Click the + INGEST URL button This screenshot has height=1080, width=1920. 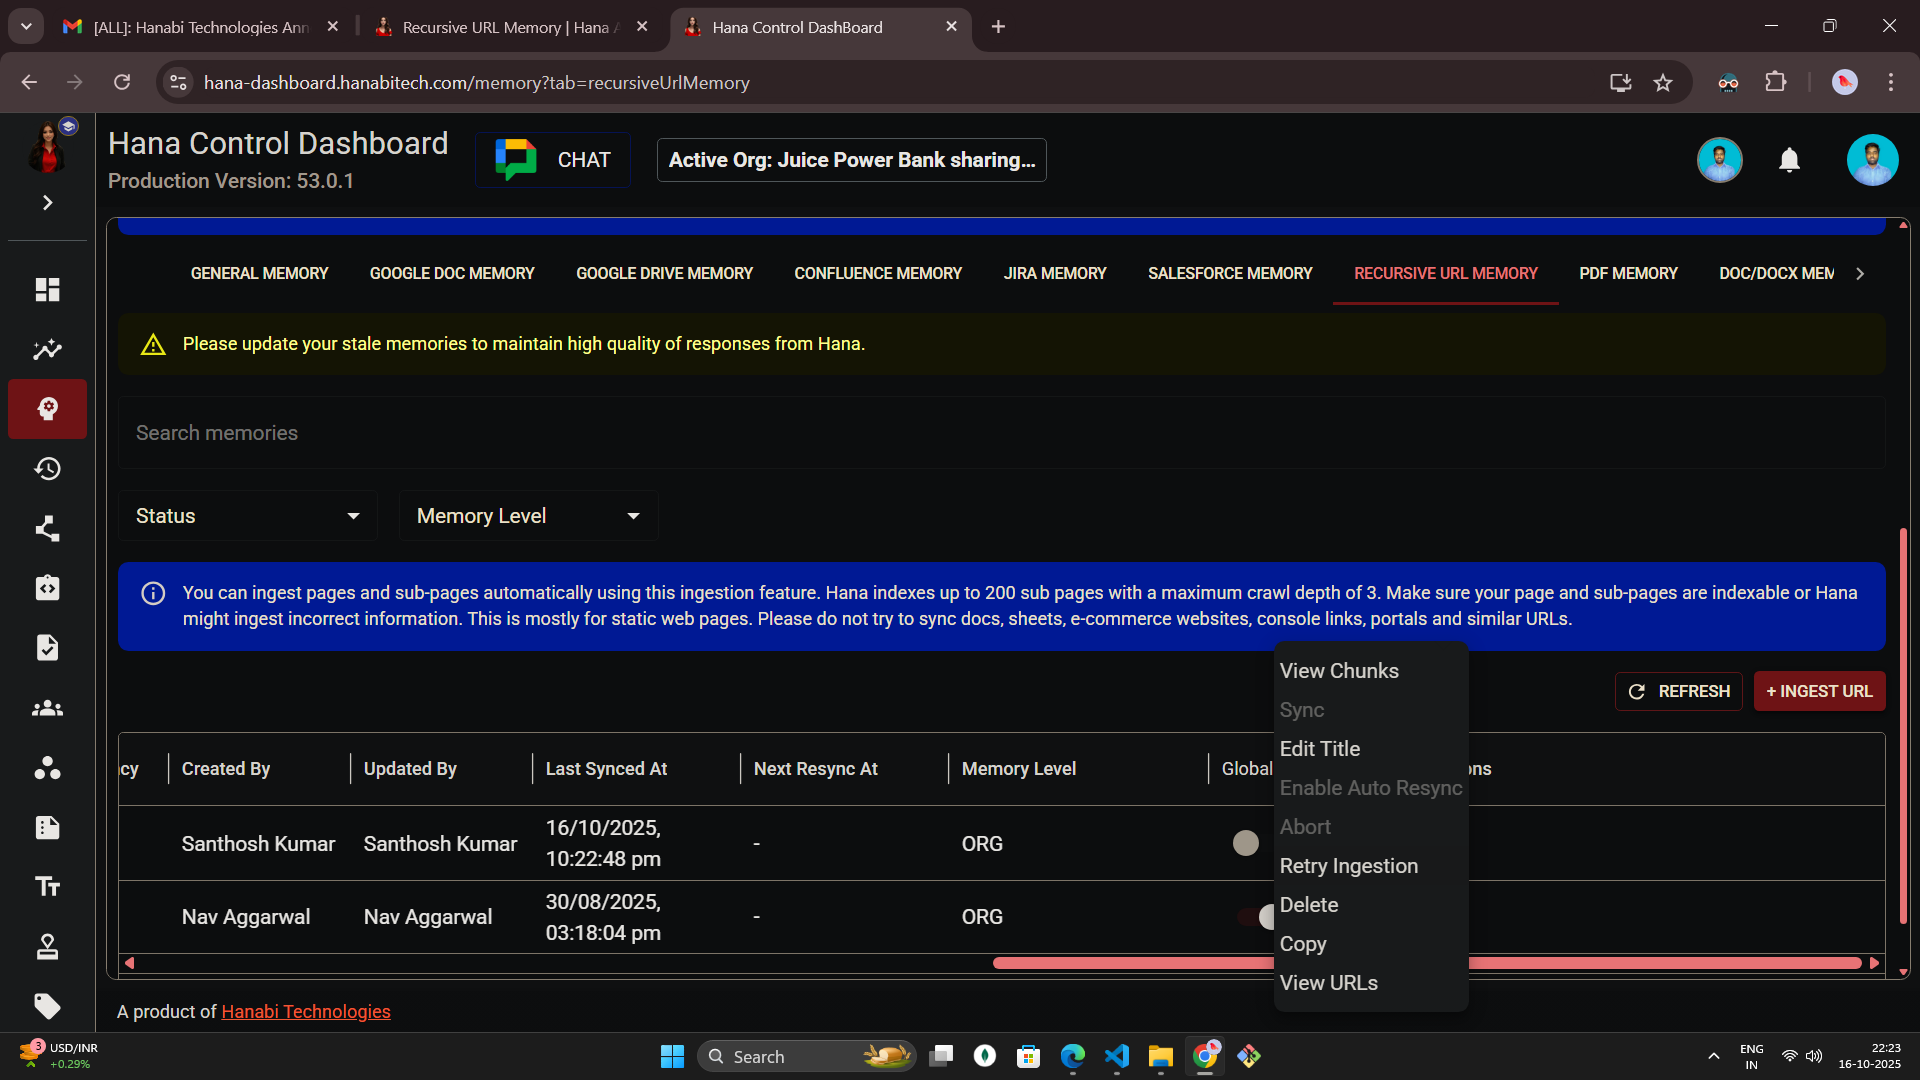click(1819, 691)
